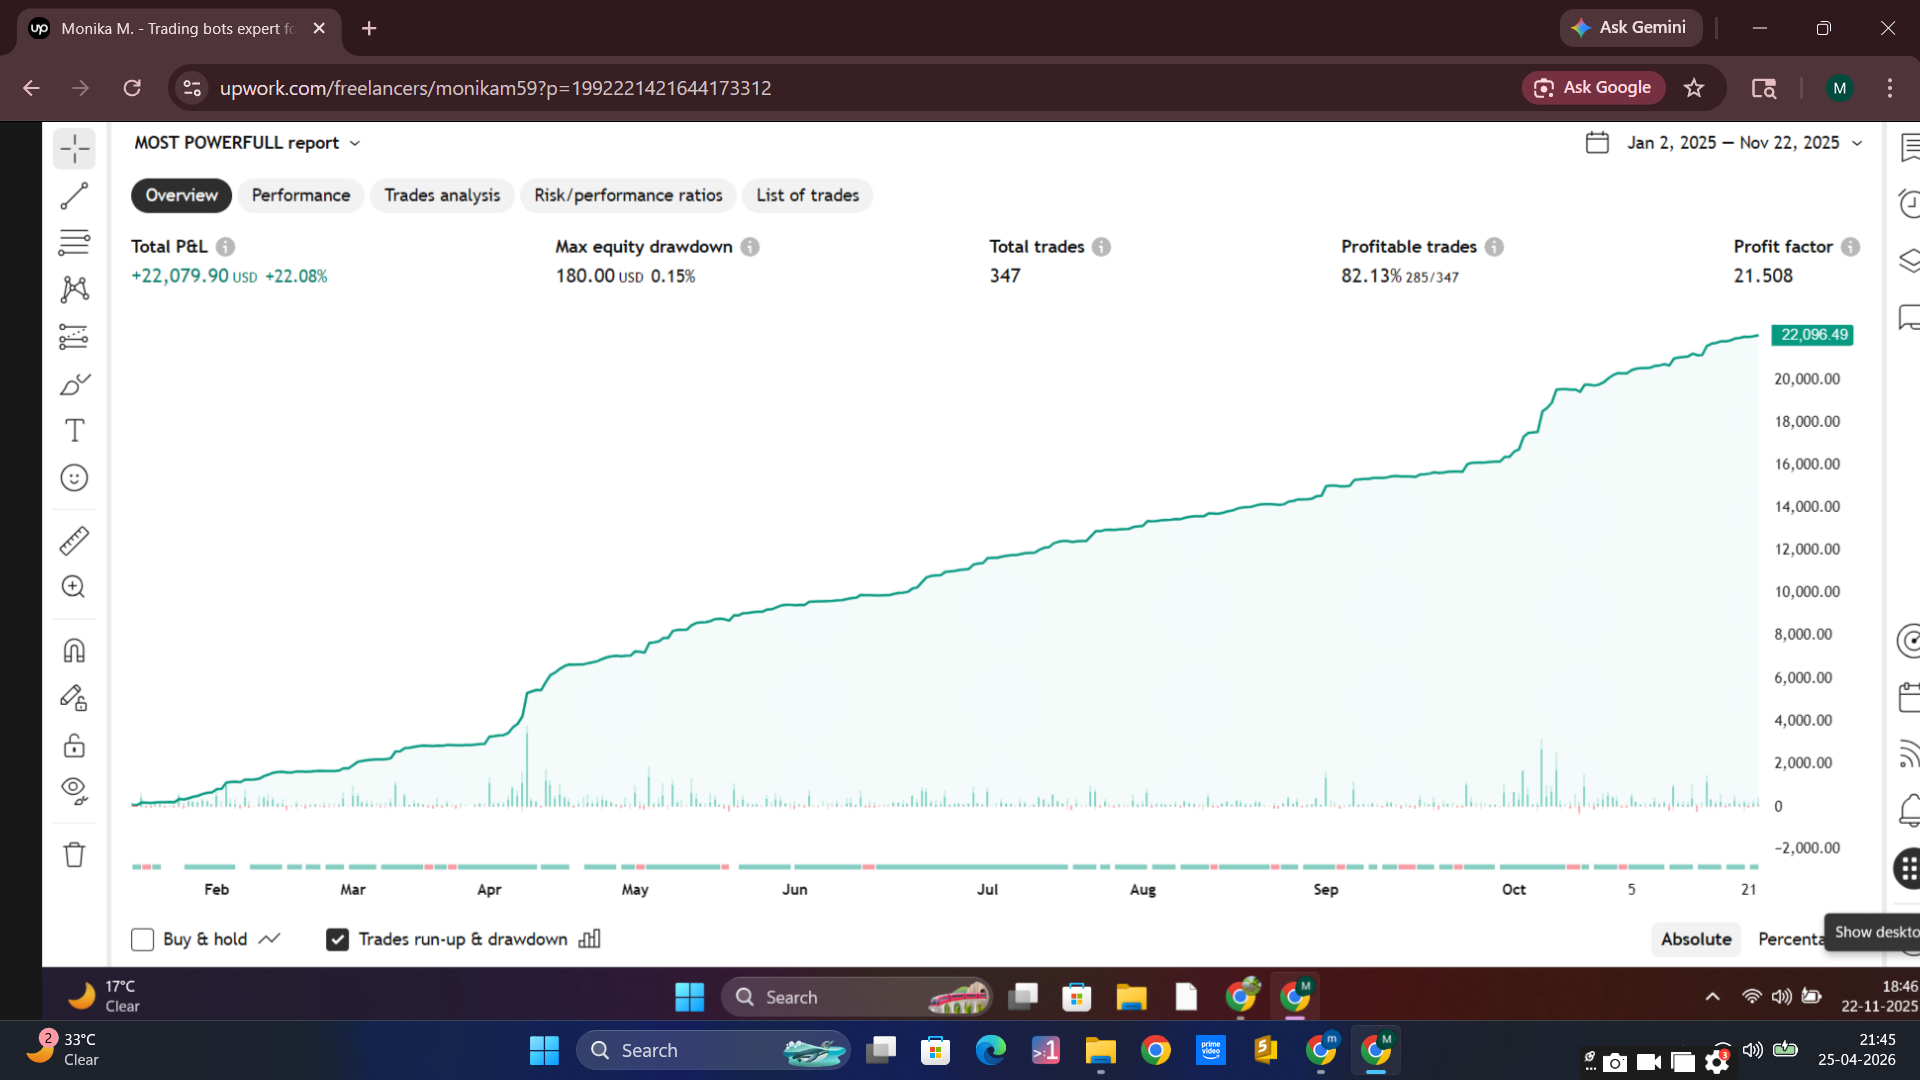
Task: Open a new tab with plus button
Action: point(369,28)
